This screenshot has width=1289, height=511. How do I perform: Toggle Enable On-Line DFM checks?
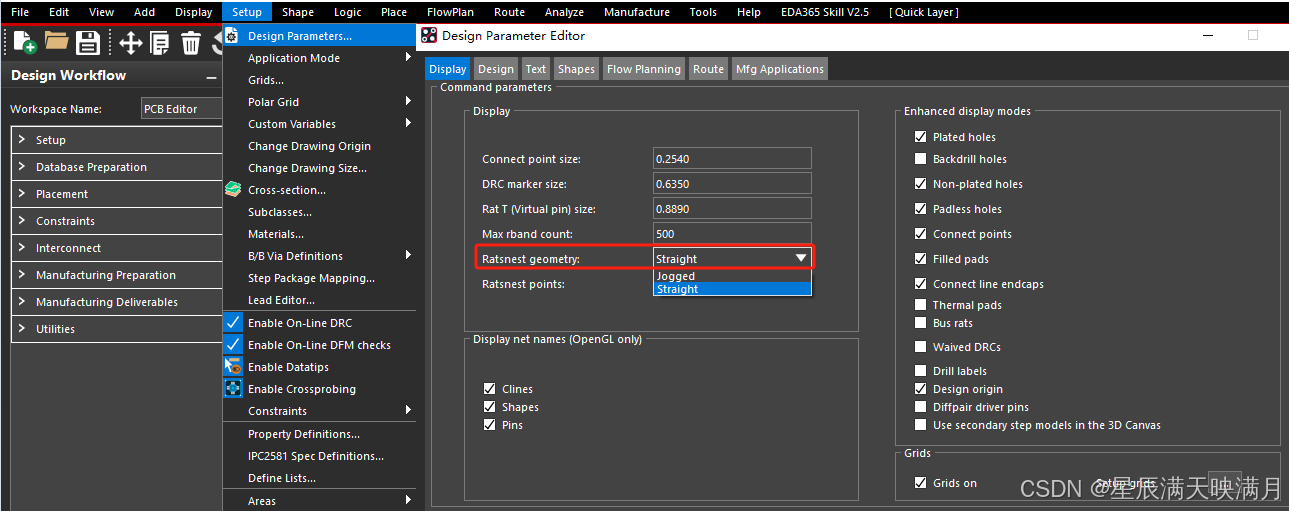pyautogui.click(x=233, y=345)
